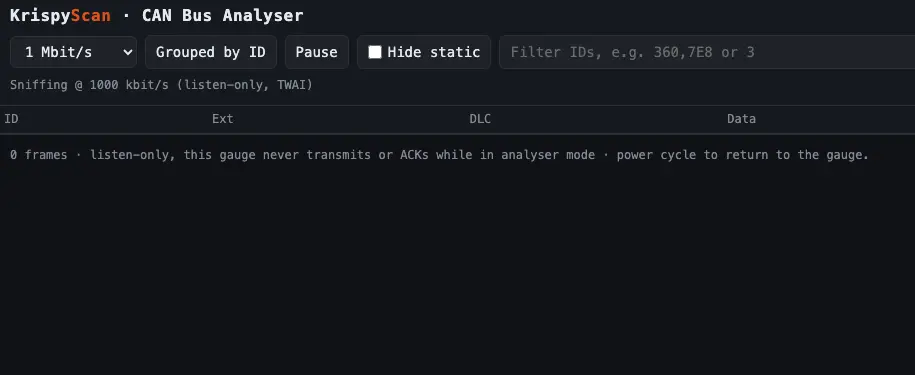This screenshot has height=375, width=915.
Task: Click the empty frame table area
Action: [458, 271]
